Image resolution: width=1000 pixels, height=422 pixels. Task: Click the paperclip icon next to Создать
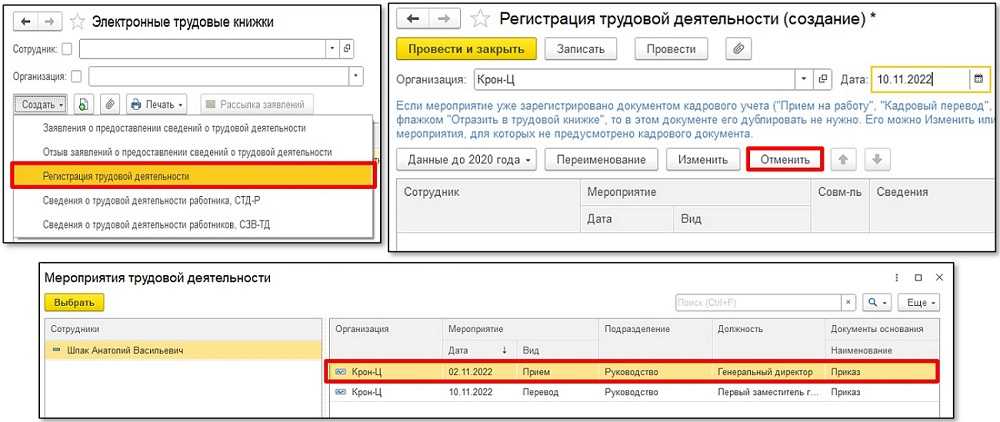109,104
